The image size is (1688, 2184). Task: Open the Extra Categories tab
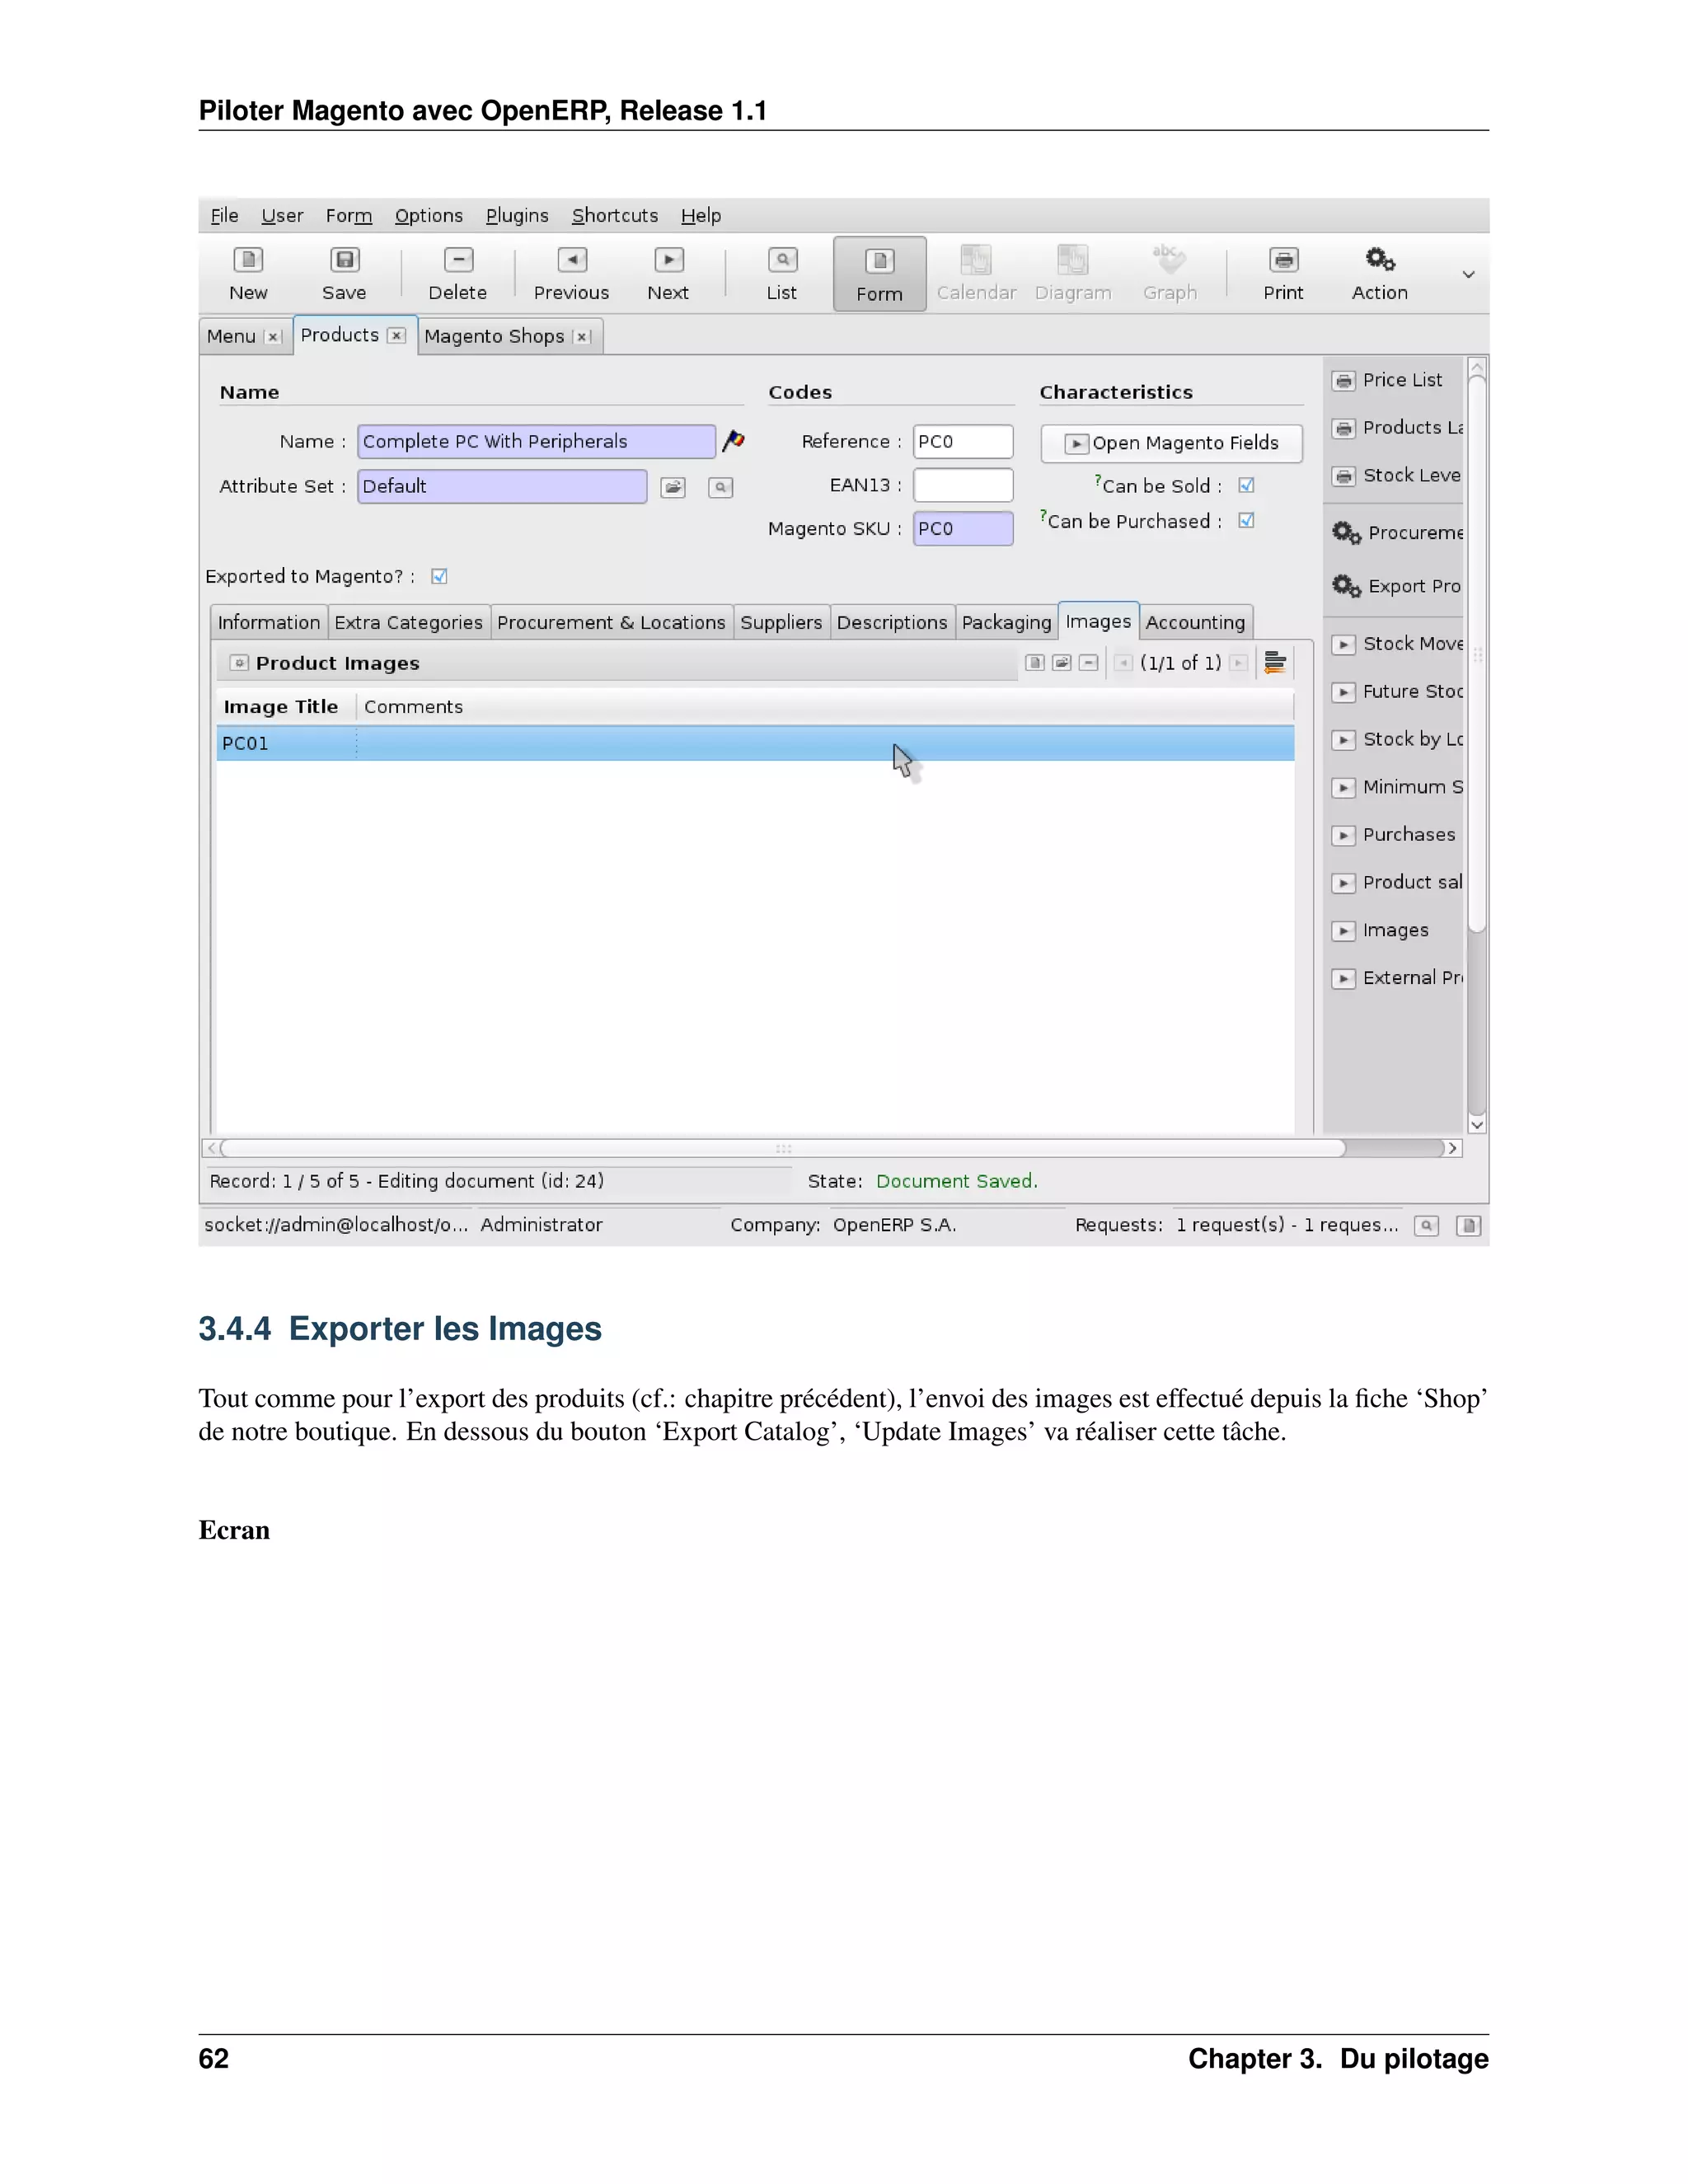point(408,622)
